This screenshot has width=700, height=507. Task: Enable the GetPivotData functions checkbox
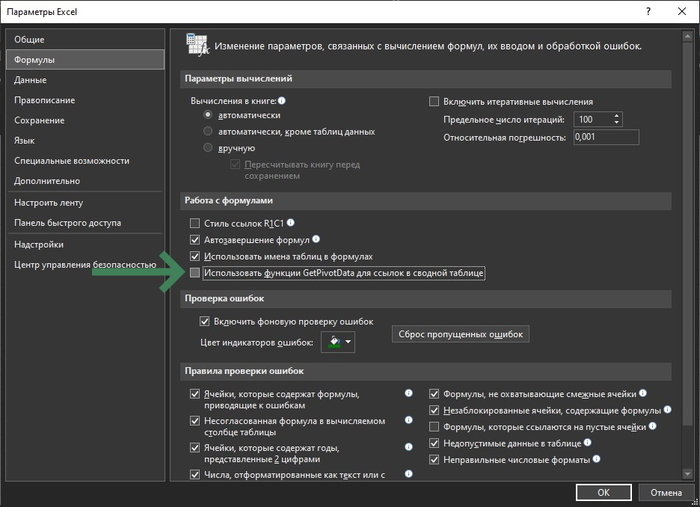195,273
